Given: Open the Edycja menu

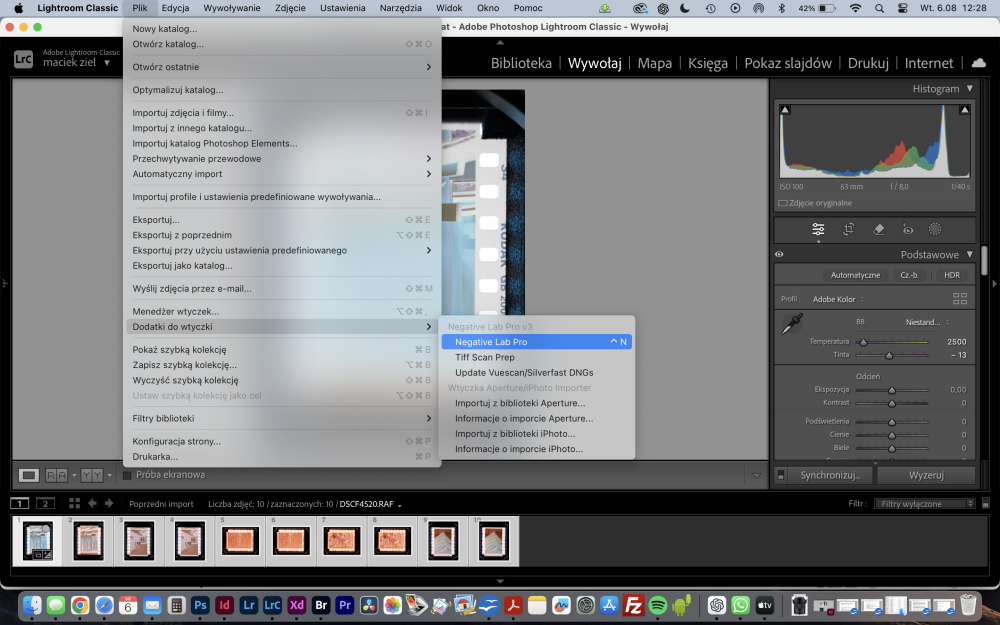Looking at the screenshot, I should (x=175, y=8).
